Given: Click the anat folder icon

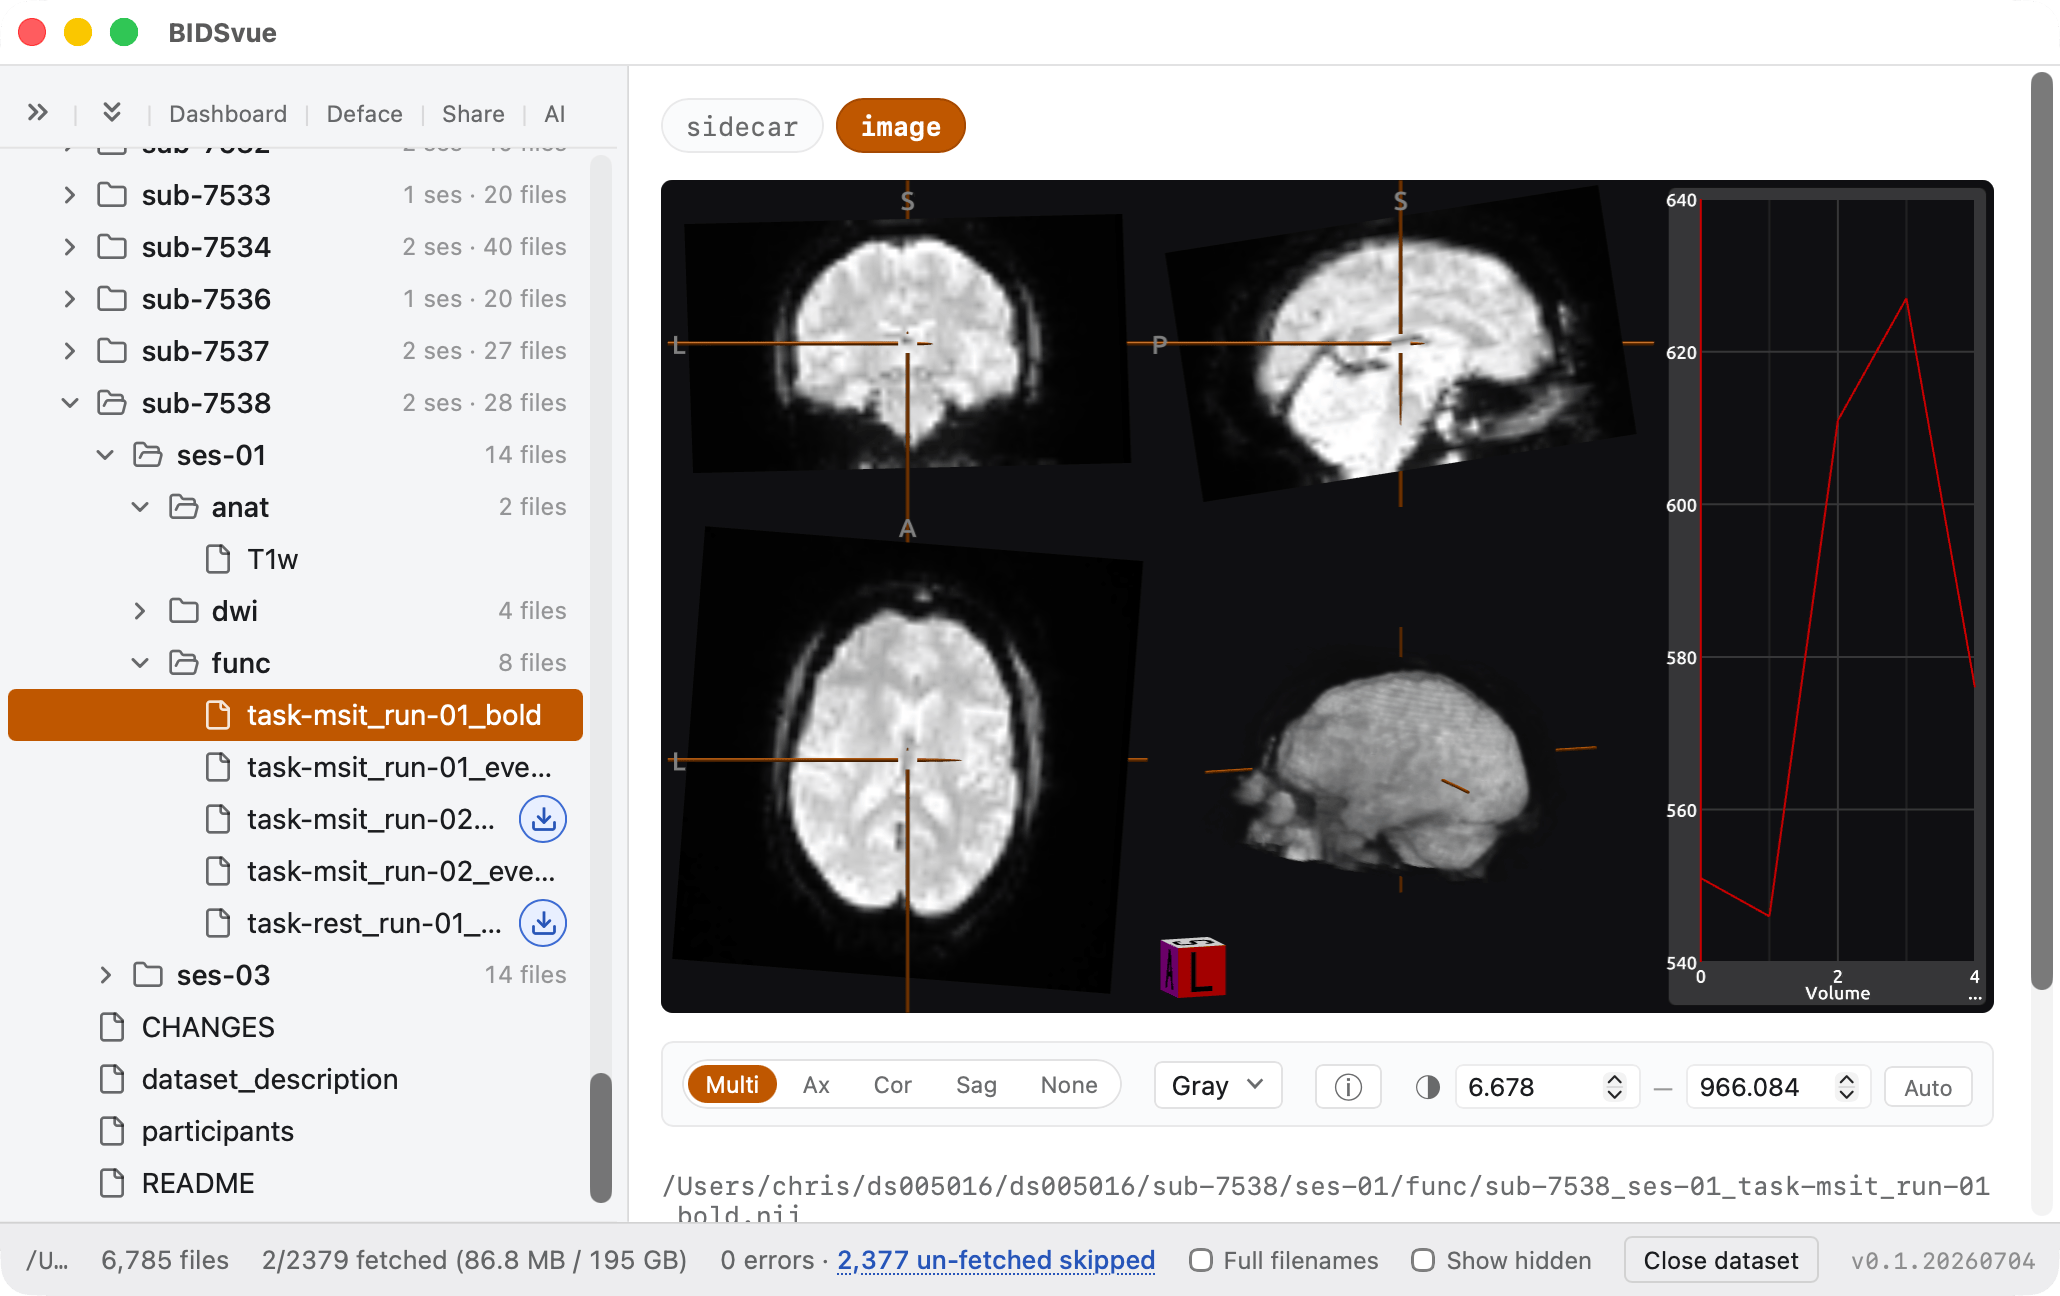Looking at the screenshot, I should point(184,507).
